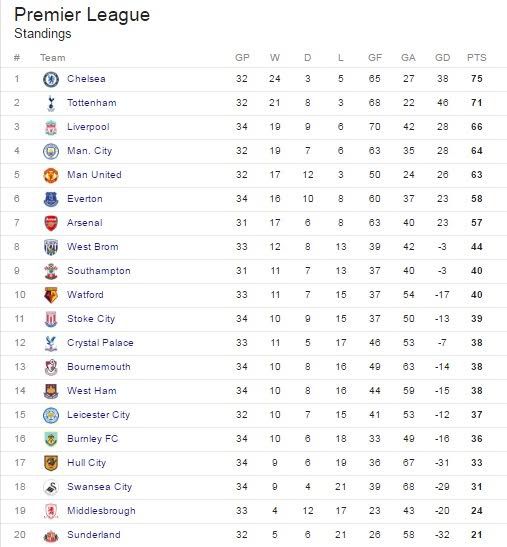The height and width of the screenshot is (547, 507).
Task: Click the Hull City tiger badge
Action: pyautogui.click(x=51, y=463)
